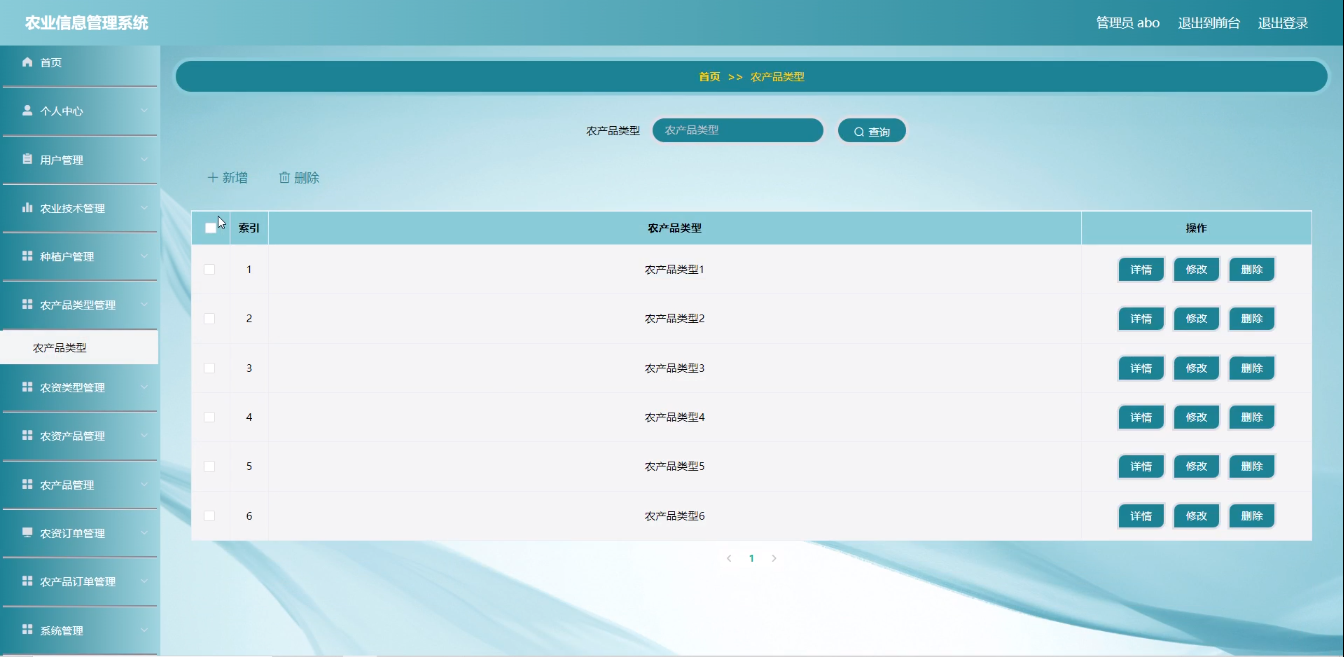Screen dimensions: 1344x657
Task: Click the person icon for 个人中心
Action: 28,111
